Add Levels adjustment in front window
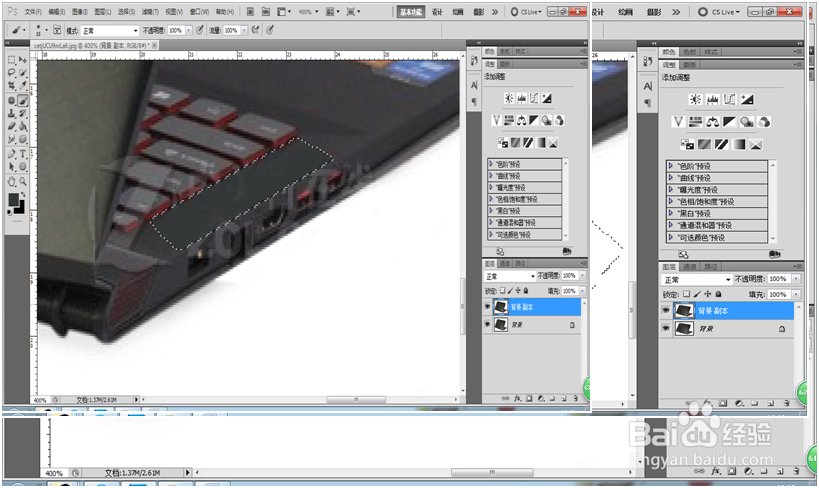The image size is (819, 488). (x=521, y=98)
